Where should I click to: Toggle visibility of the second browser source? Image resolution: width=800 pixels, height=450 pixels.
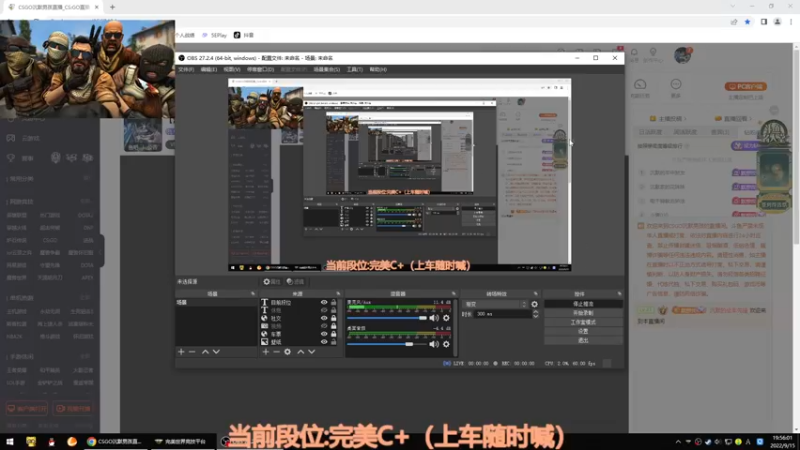pos(324,334)
